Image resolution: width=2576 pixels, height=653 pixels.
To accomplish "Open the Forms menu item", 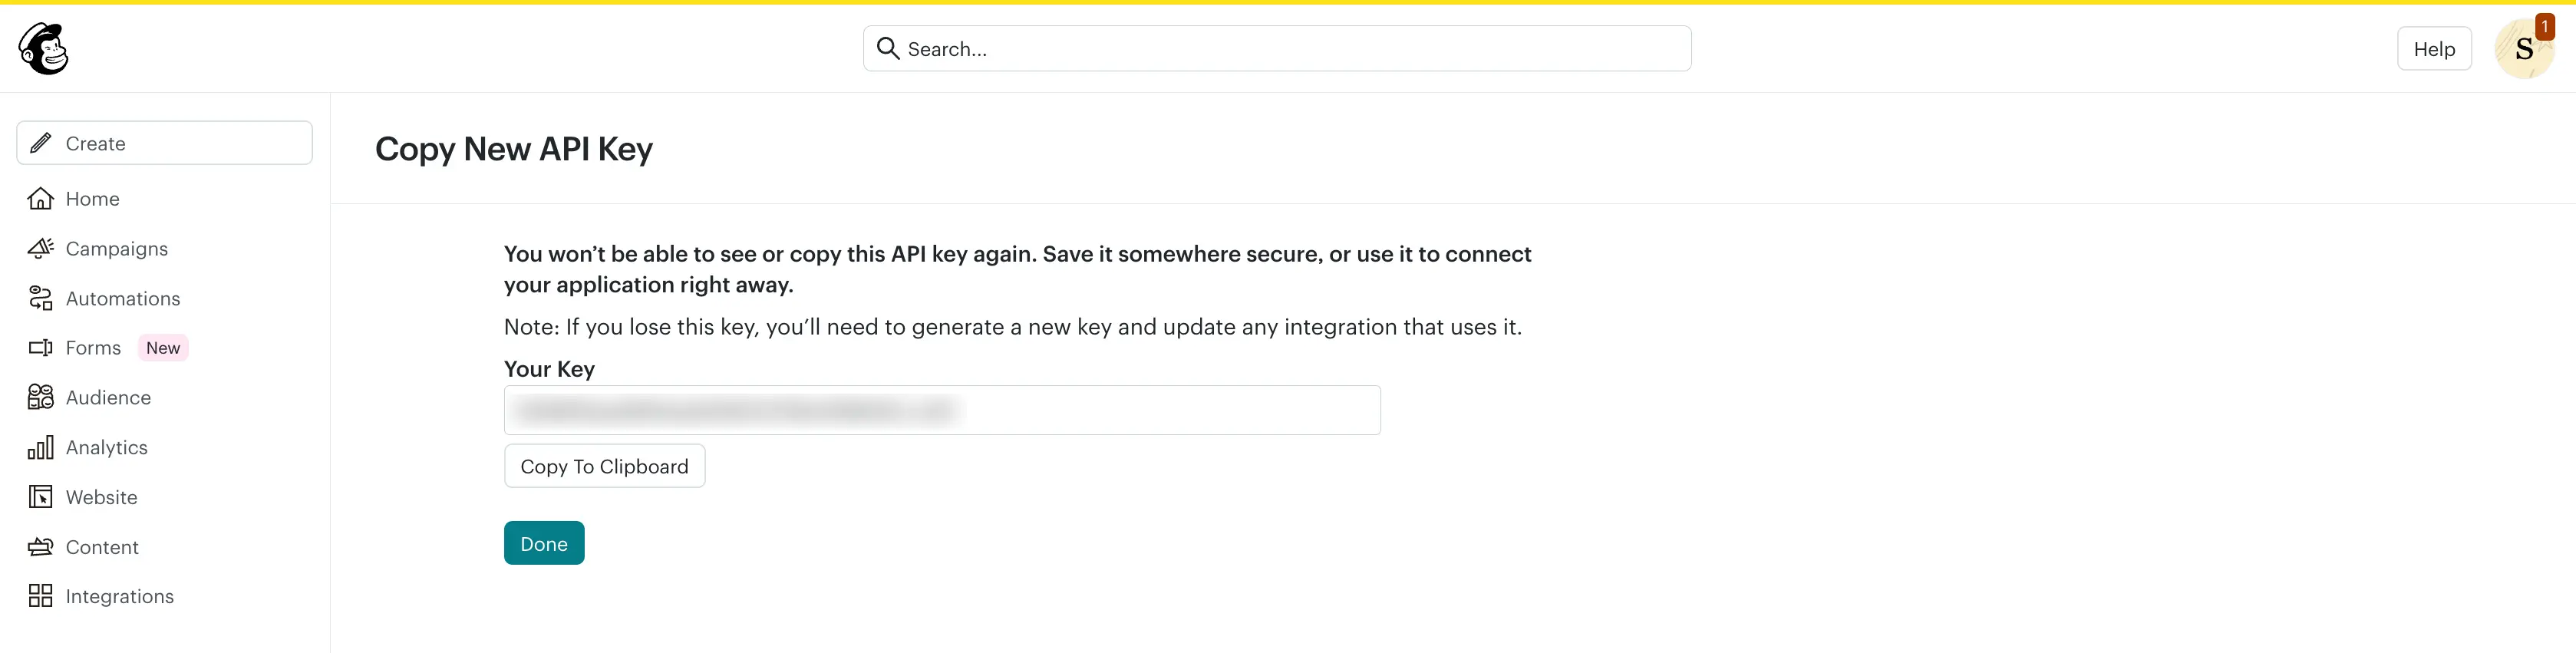I will pos(93,348).
